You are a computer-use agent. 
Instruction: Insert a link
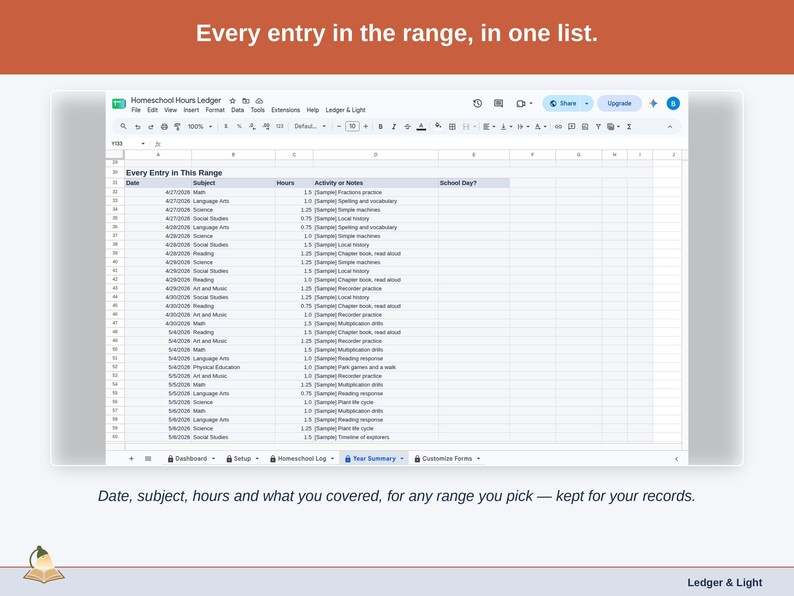[x=558, y=127]
